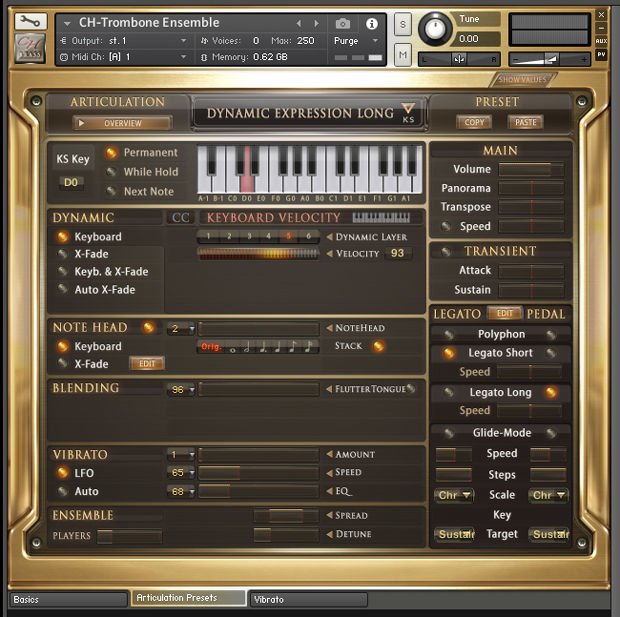Expand the articulation KS dropdown arrow

(408, 107)
